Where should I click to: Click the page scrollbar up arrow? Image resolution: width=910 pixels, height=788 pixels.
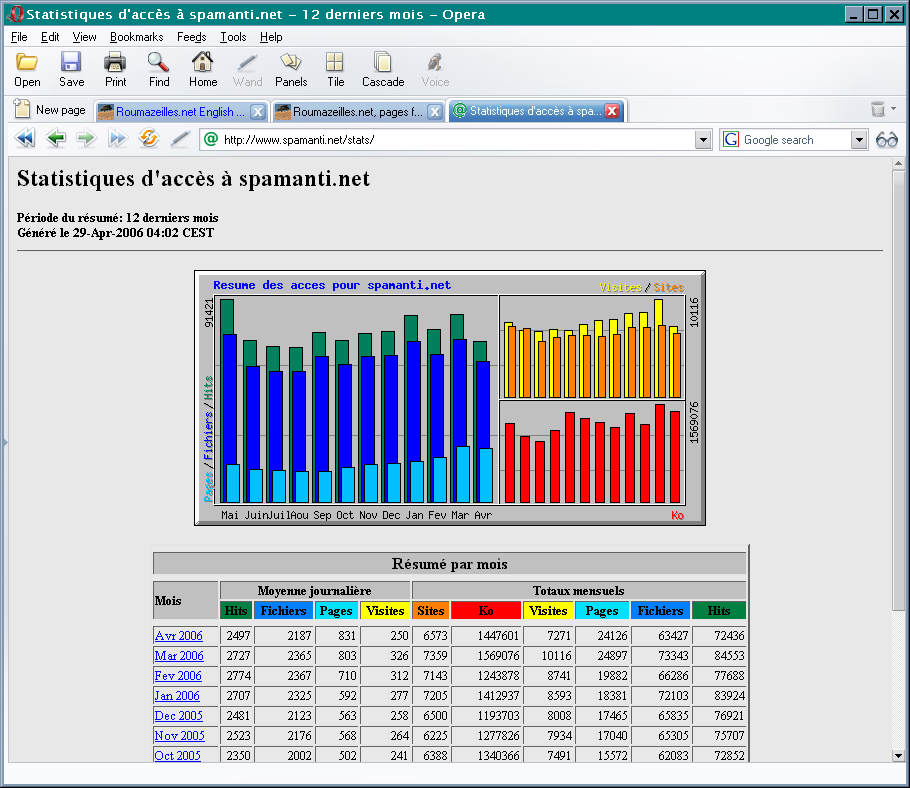[x=898, y=164]
